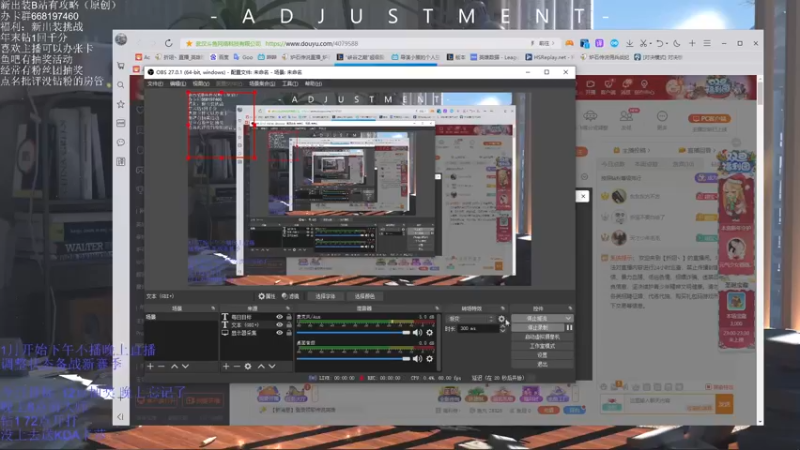This screenshot has height=450, width=800.
Task: Click browser screenshot scissors icon
Action: point(643,43)
